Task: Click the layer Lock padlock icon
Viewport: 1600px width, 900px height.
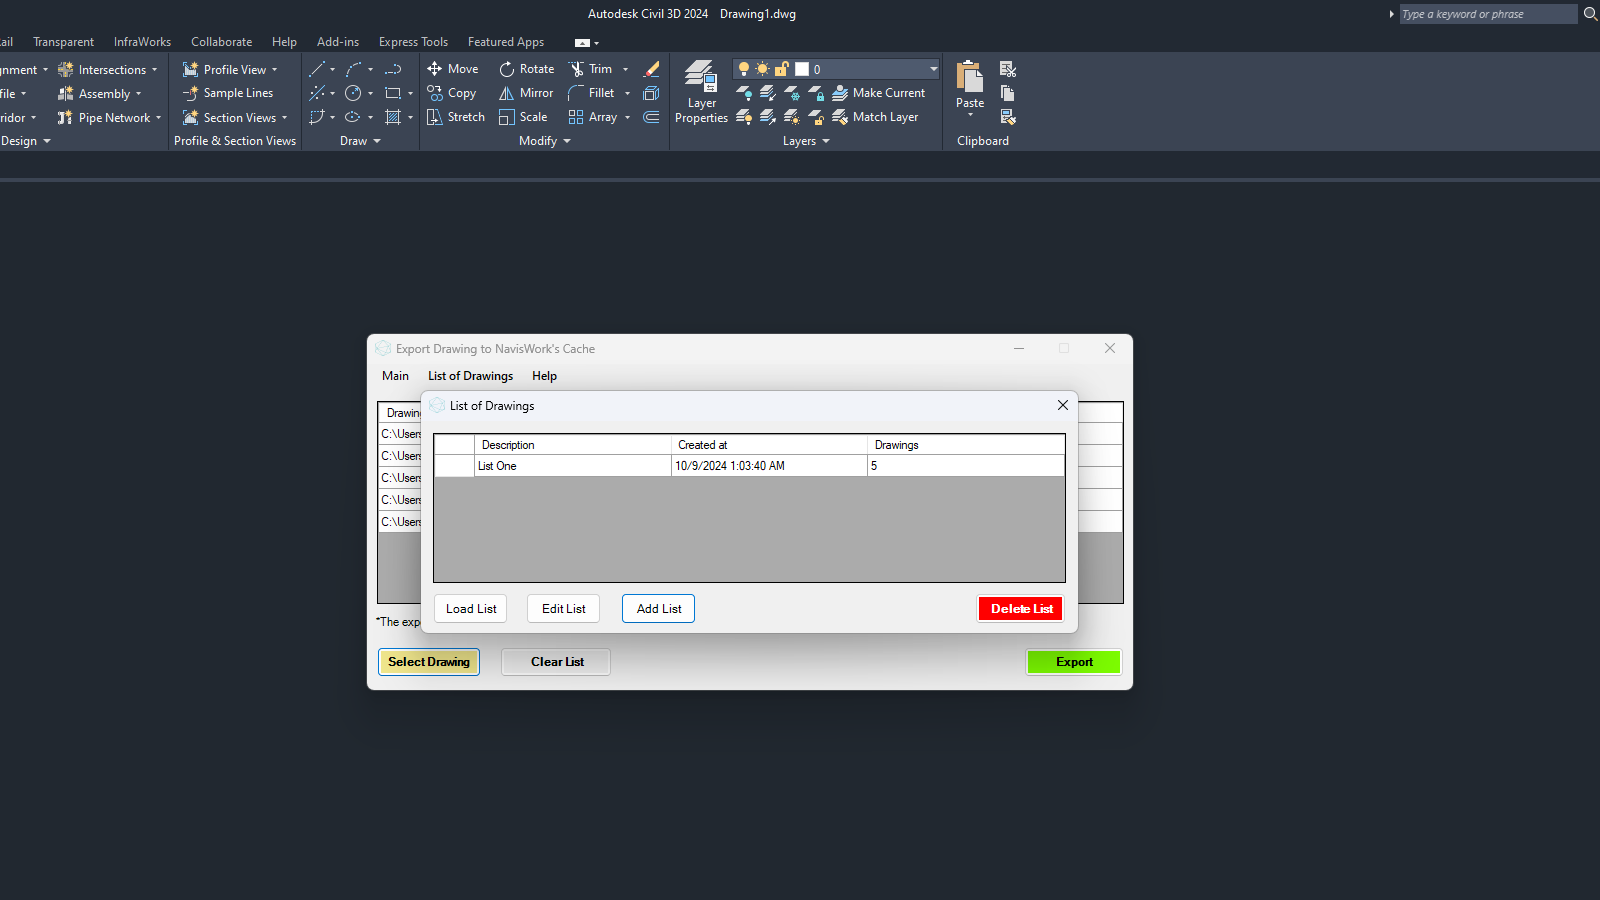Action: (x=816, y=93)
